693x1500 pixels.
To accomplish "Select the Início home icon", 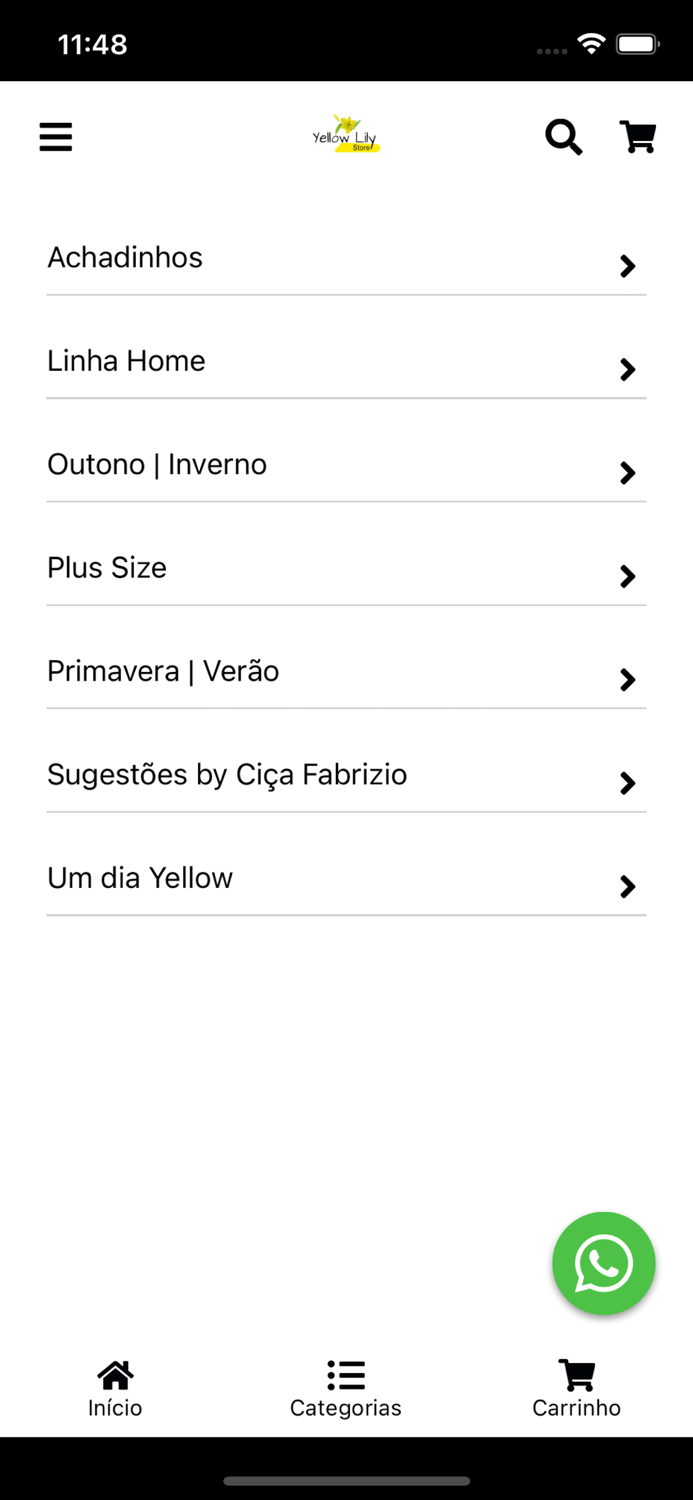I will pos(114,1374).
